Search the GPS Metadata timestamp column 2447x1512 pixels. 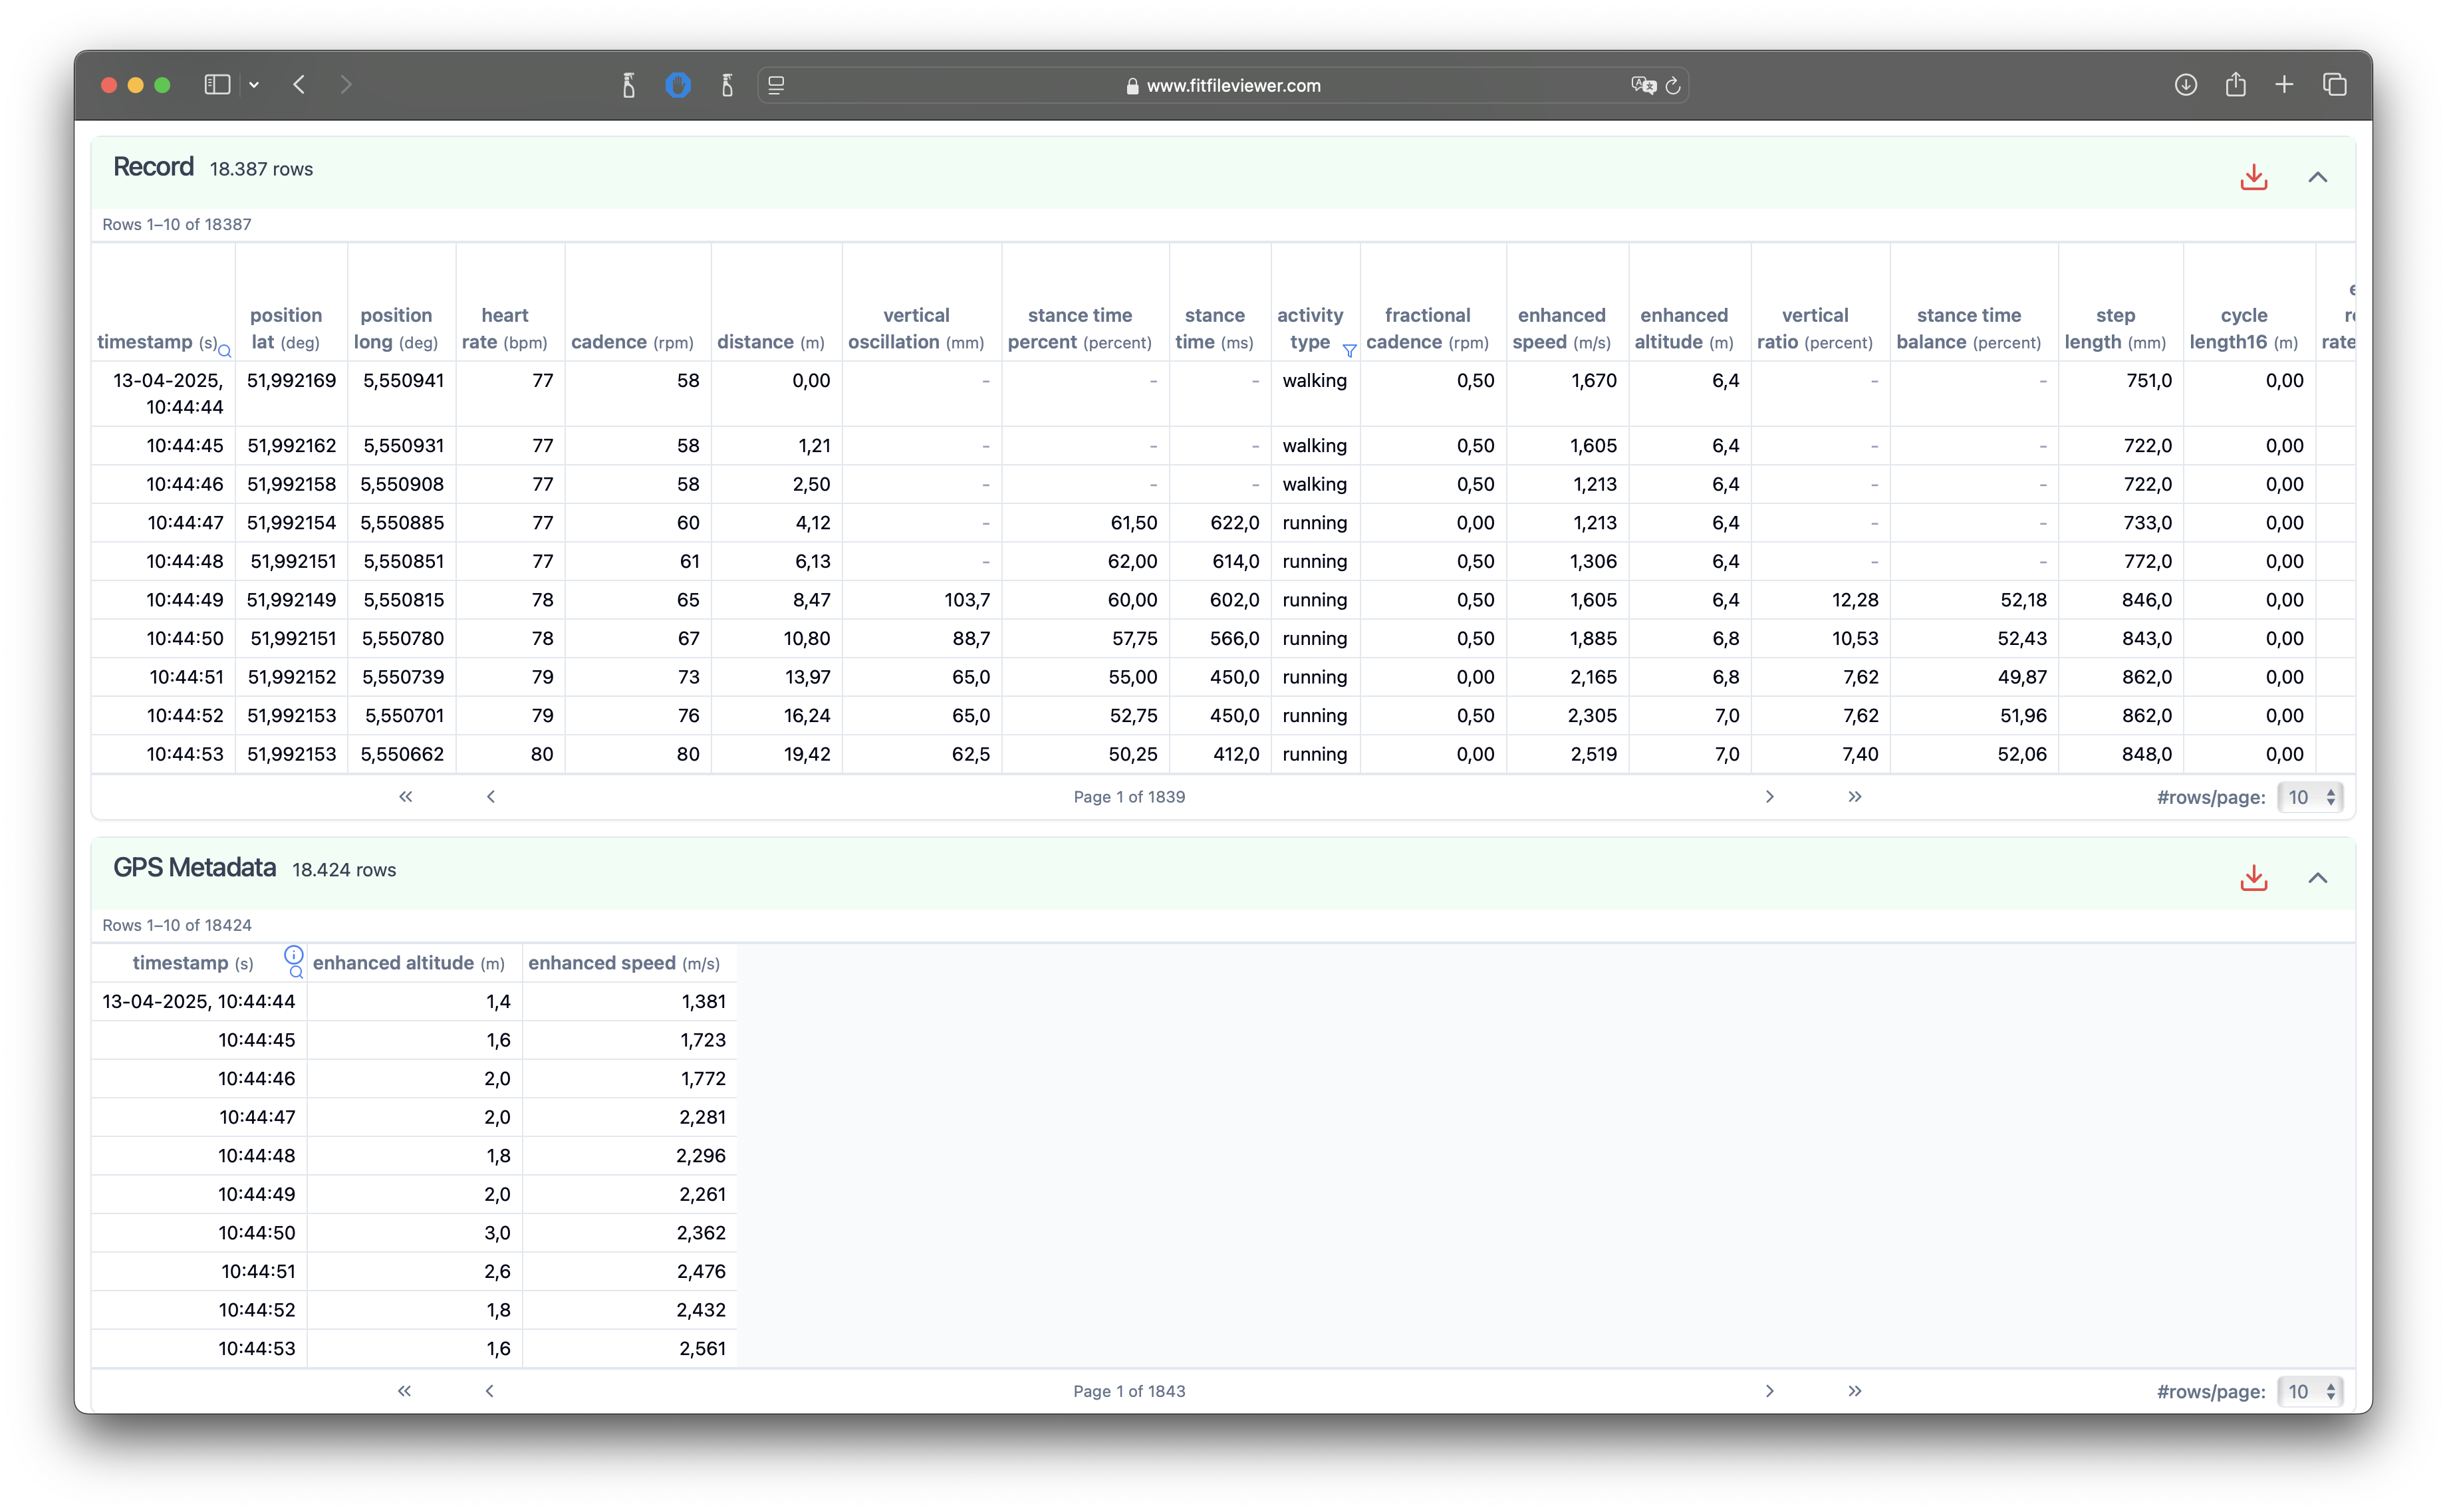pos(296,972)
